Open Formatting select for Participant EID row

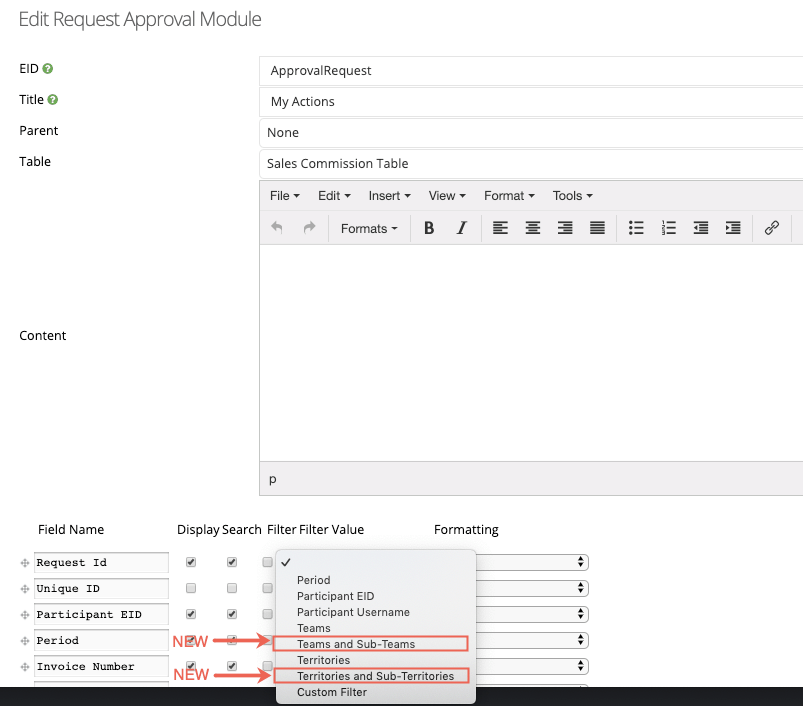[533, 614]
